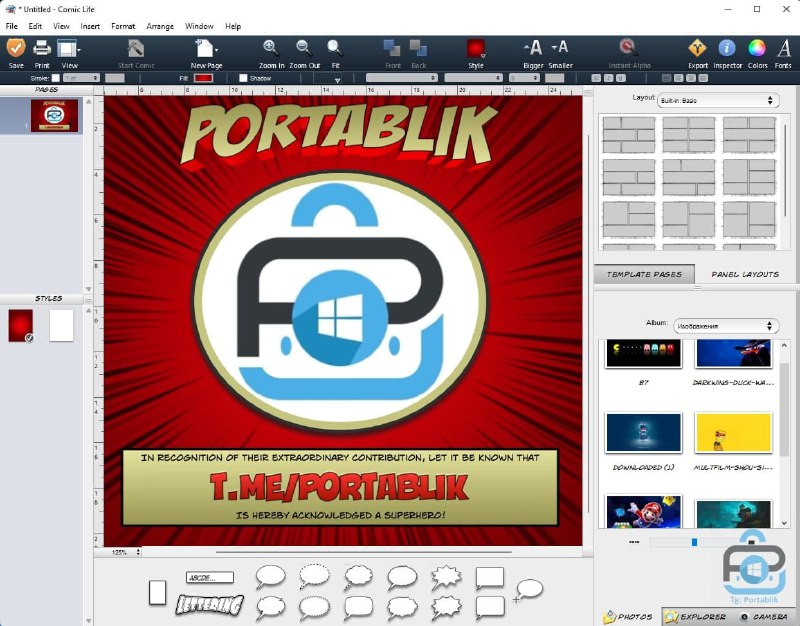Switch to the Explorer tab
Viewport: 800px width, 626px height.
pyautogui.click(x=695, y=616)
